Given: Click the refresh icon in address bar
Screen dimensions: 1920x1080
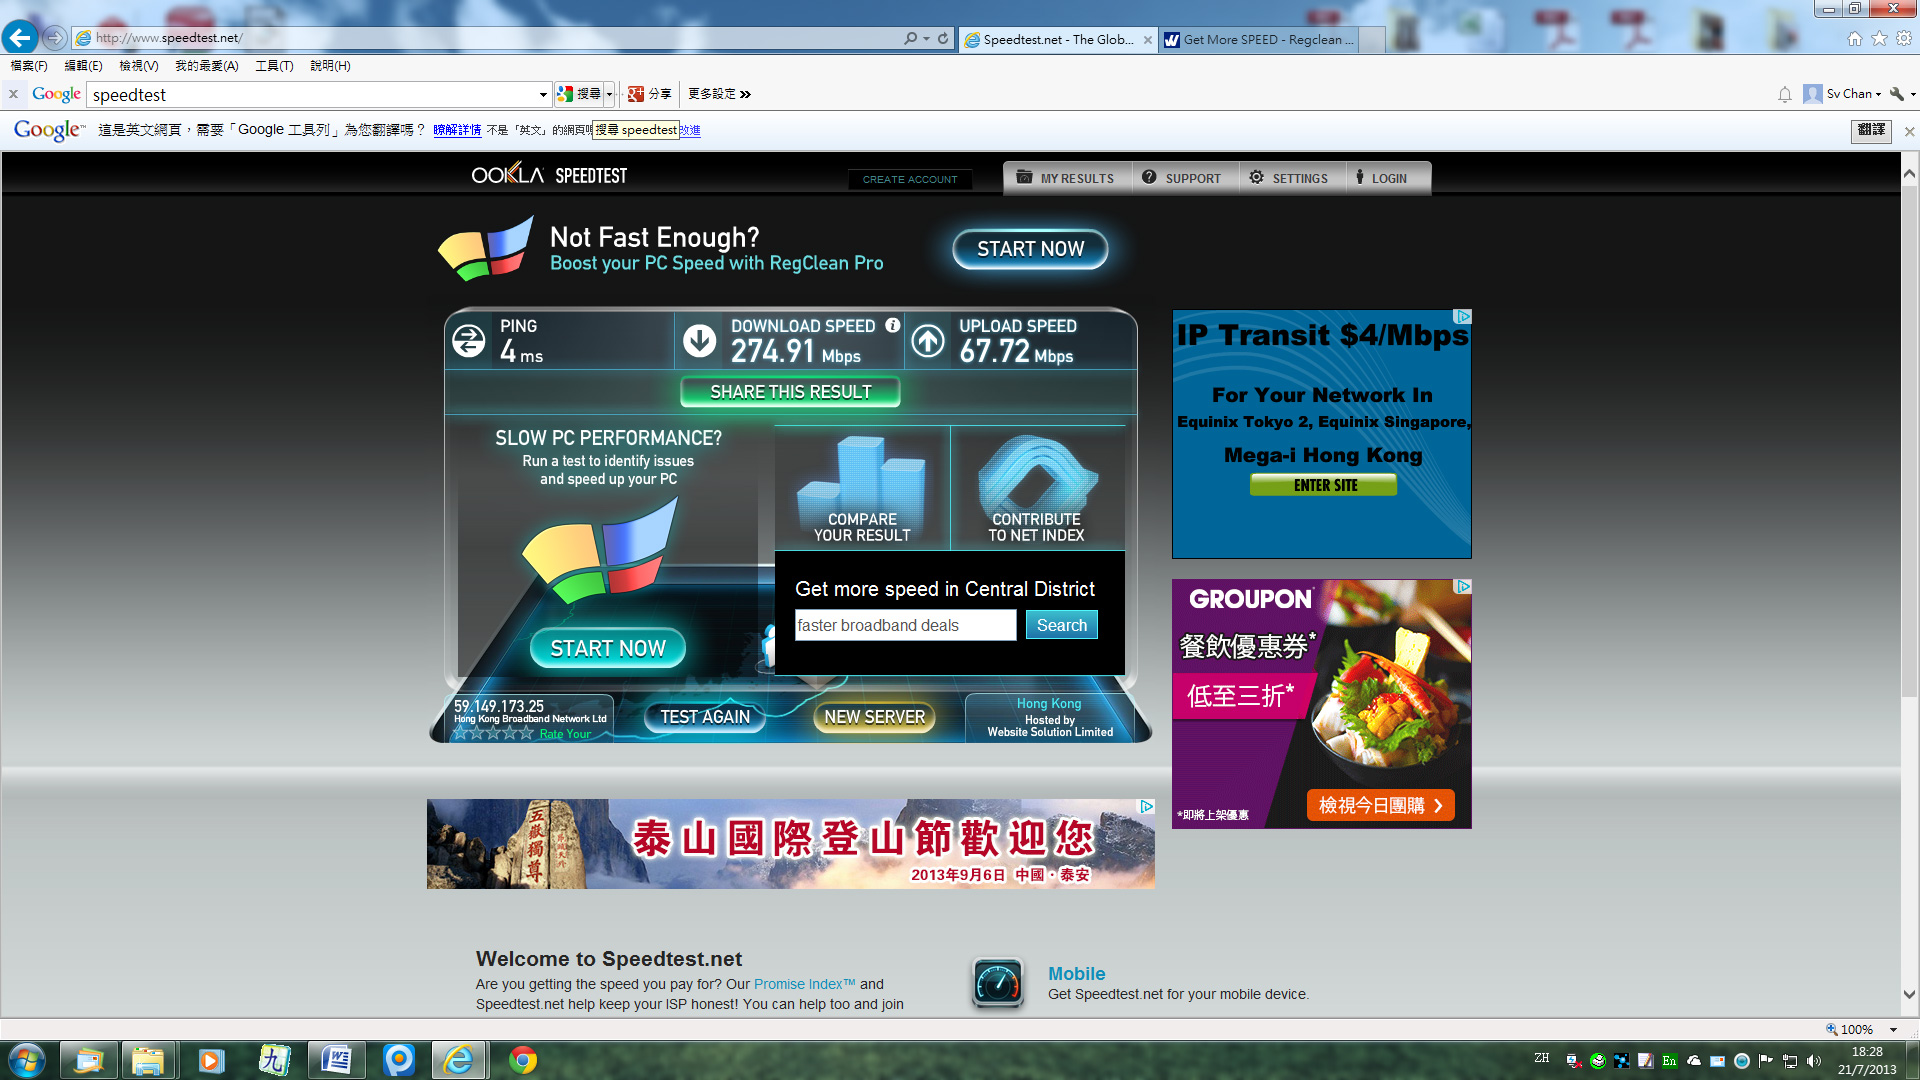Looking at the screenshot, I should [x=943, y=38].
